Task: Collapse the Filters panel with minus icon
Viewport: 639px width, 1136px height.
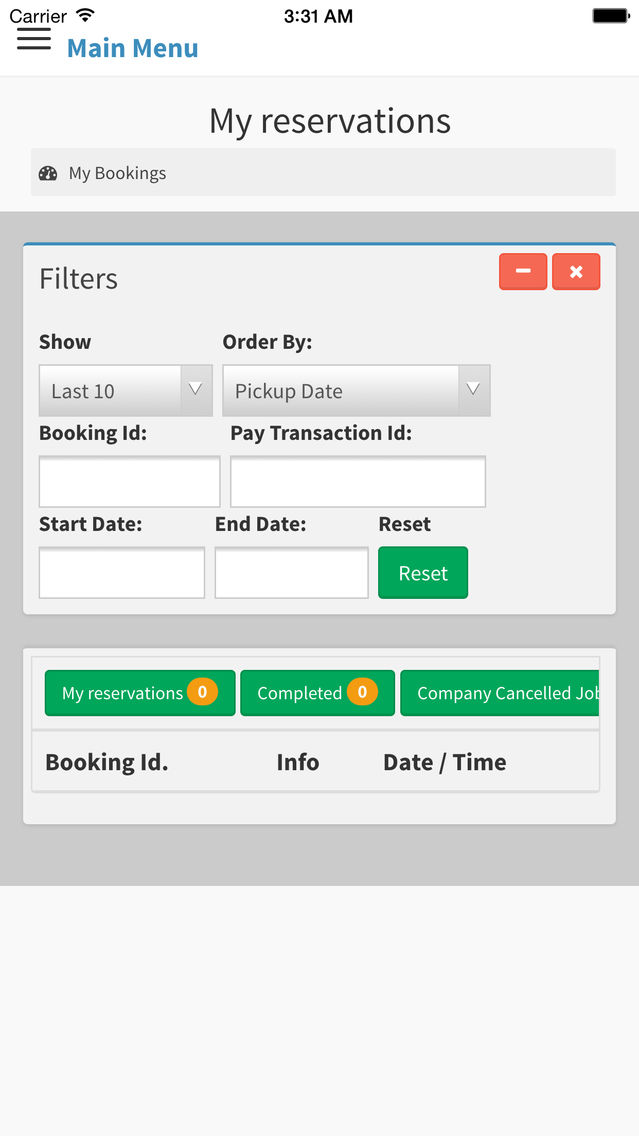Action: click(x=522, y=271)
